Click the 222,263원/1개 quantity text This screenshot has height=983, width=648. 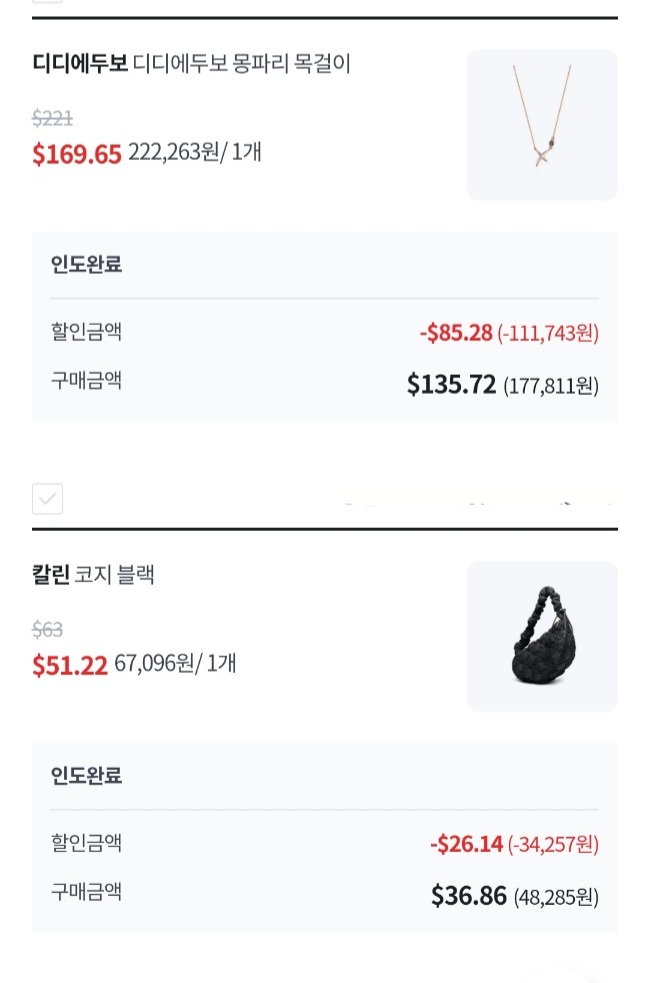coord(195,153)
